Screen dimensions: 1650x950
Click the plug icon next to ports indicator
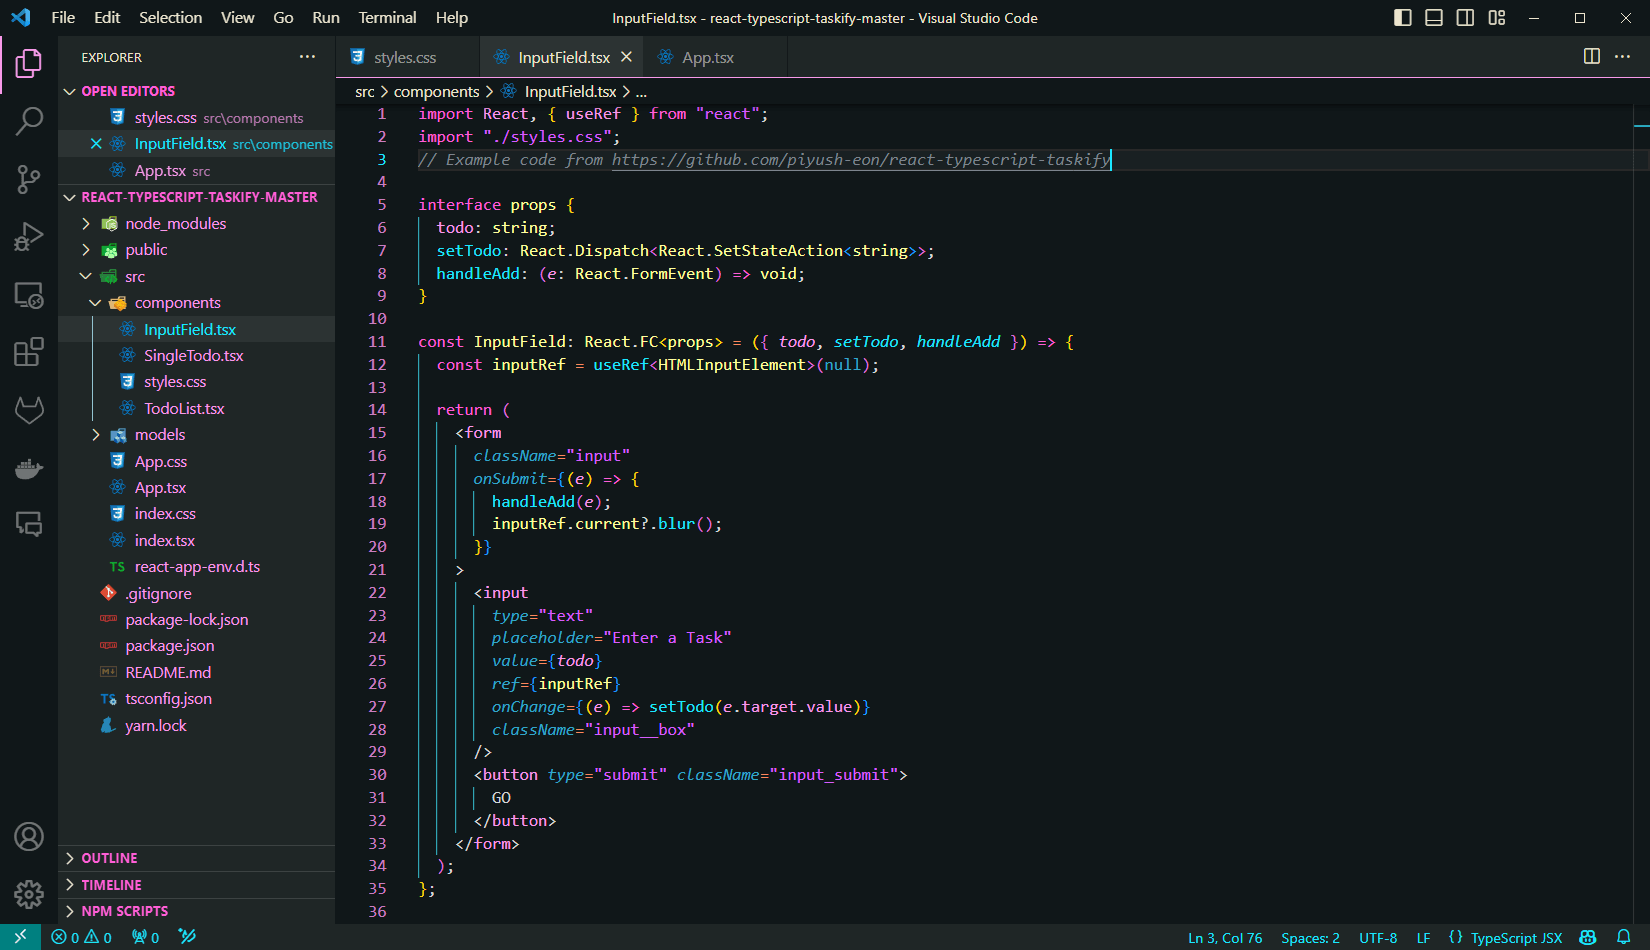[x=187, y=938]
